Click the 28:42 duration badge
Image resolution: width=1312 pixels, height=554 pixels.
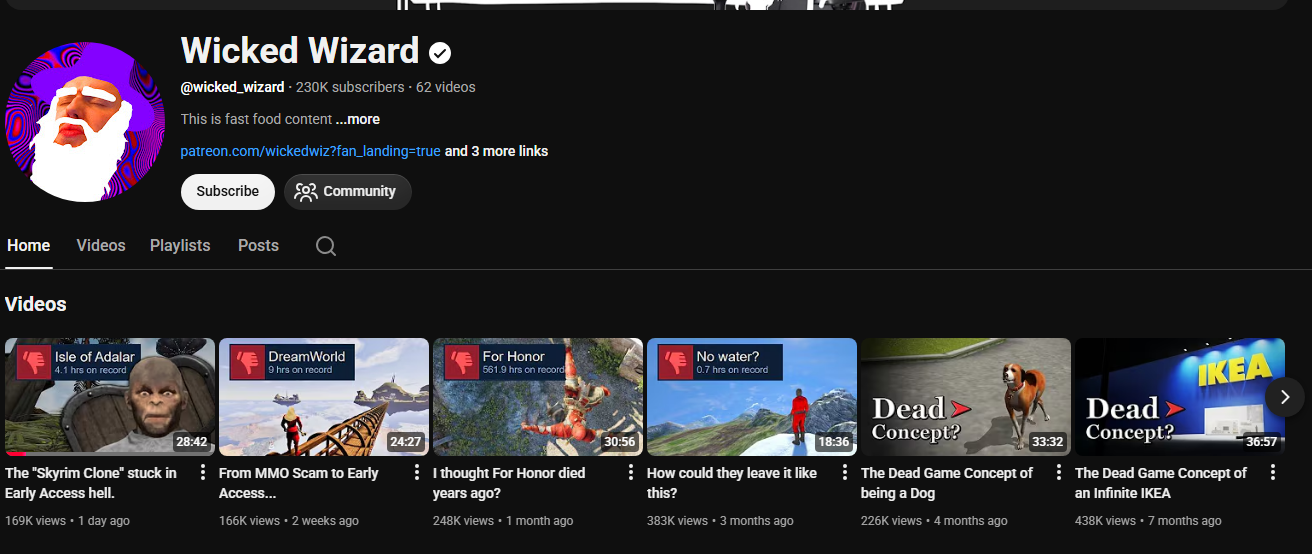tap(191, 441)
